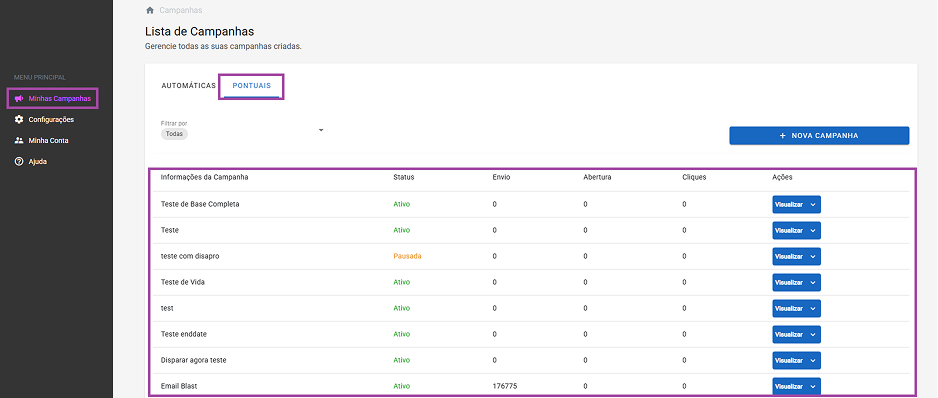This screenshot has height=398, width=938.
Task: Click the Ações column header
Action: coord(782,177)
